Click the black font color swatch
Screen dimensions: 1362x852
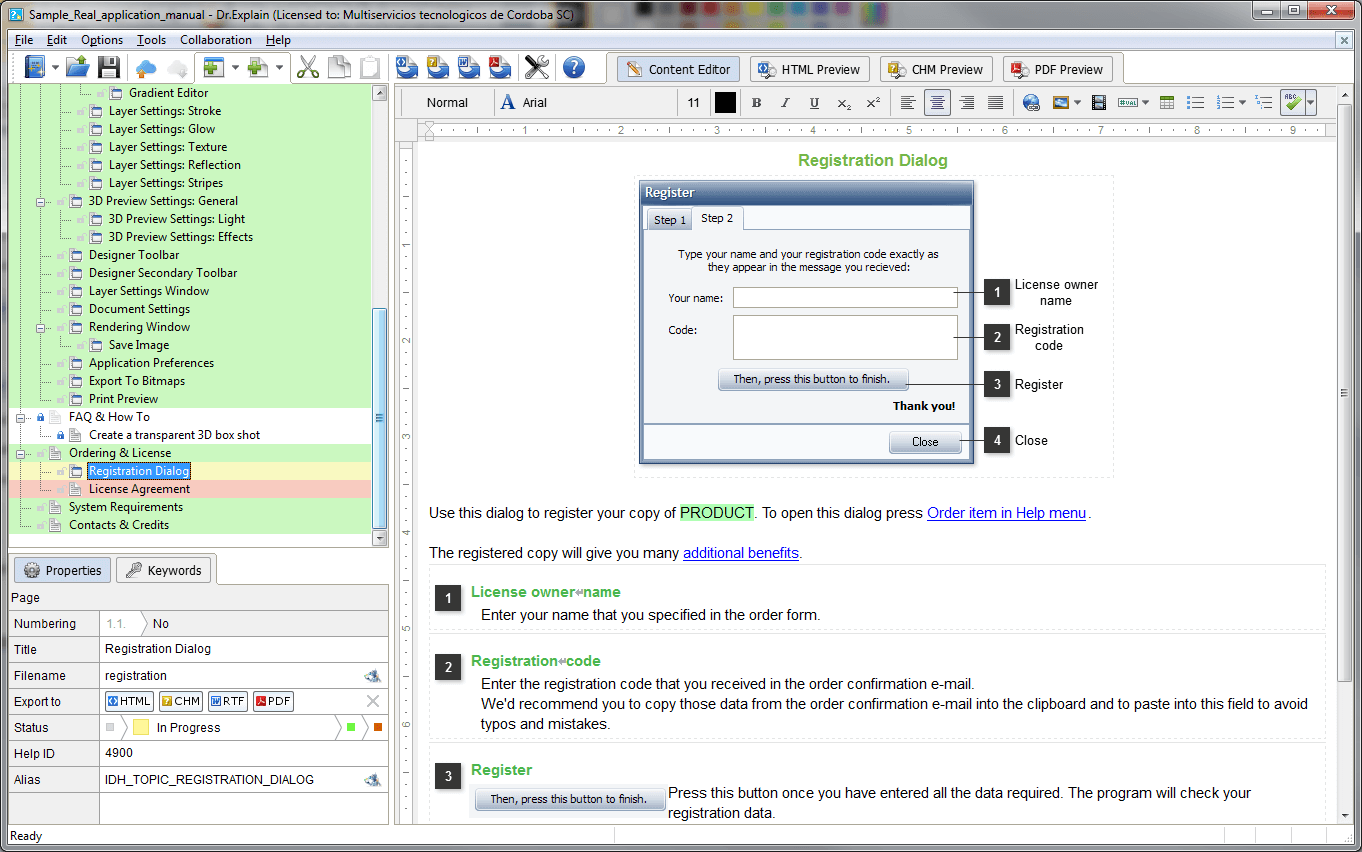725,103
